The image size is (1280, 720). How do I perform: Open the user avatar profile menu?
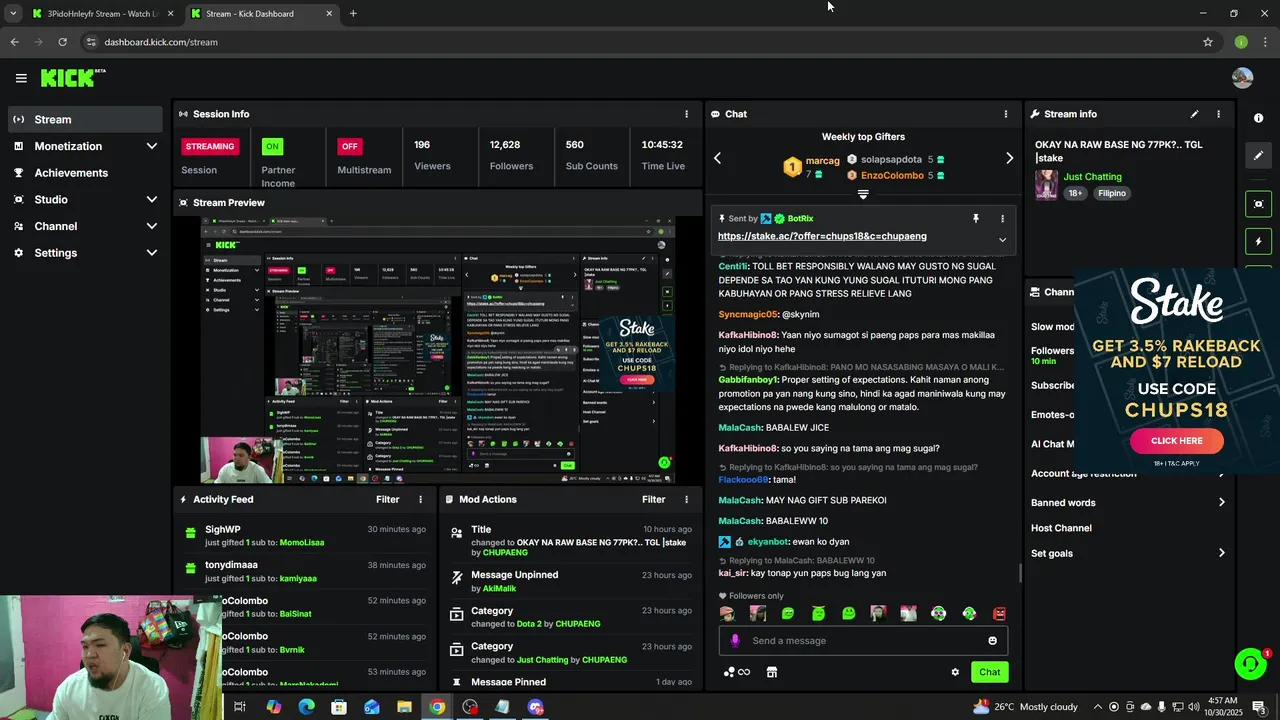coord(1242,78)
